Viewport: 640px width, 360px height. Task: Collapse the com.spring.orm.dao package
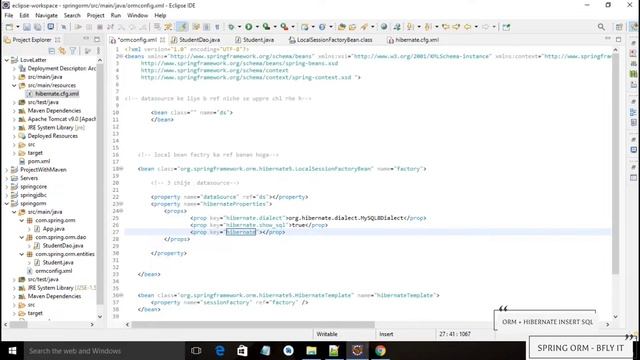point(22,237)
